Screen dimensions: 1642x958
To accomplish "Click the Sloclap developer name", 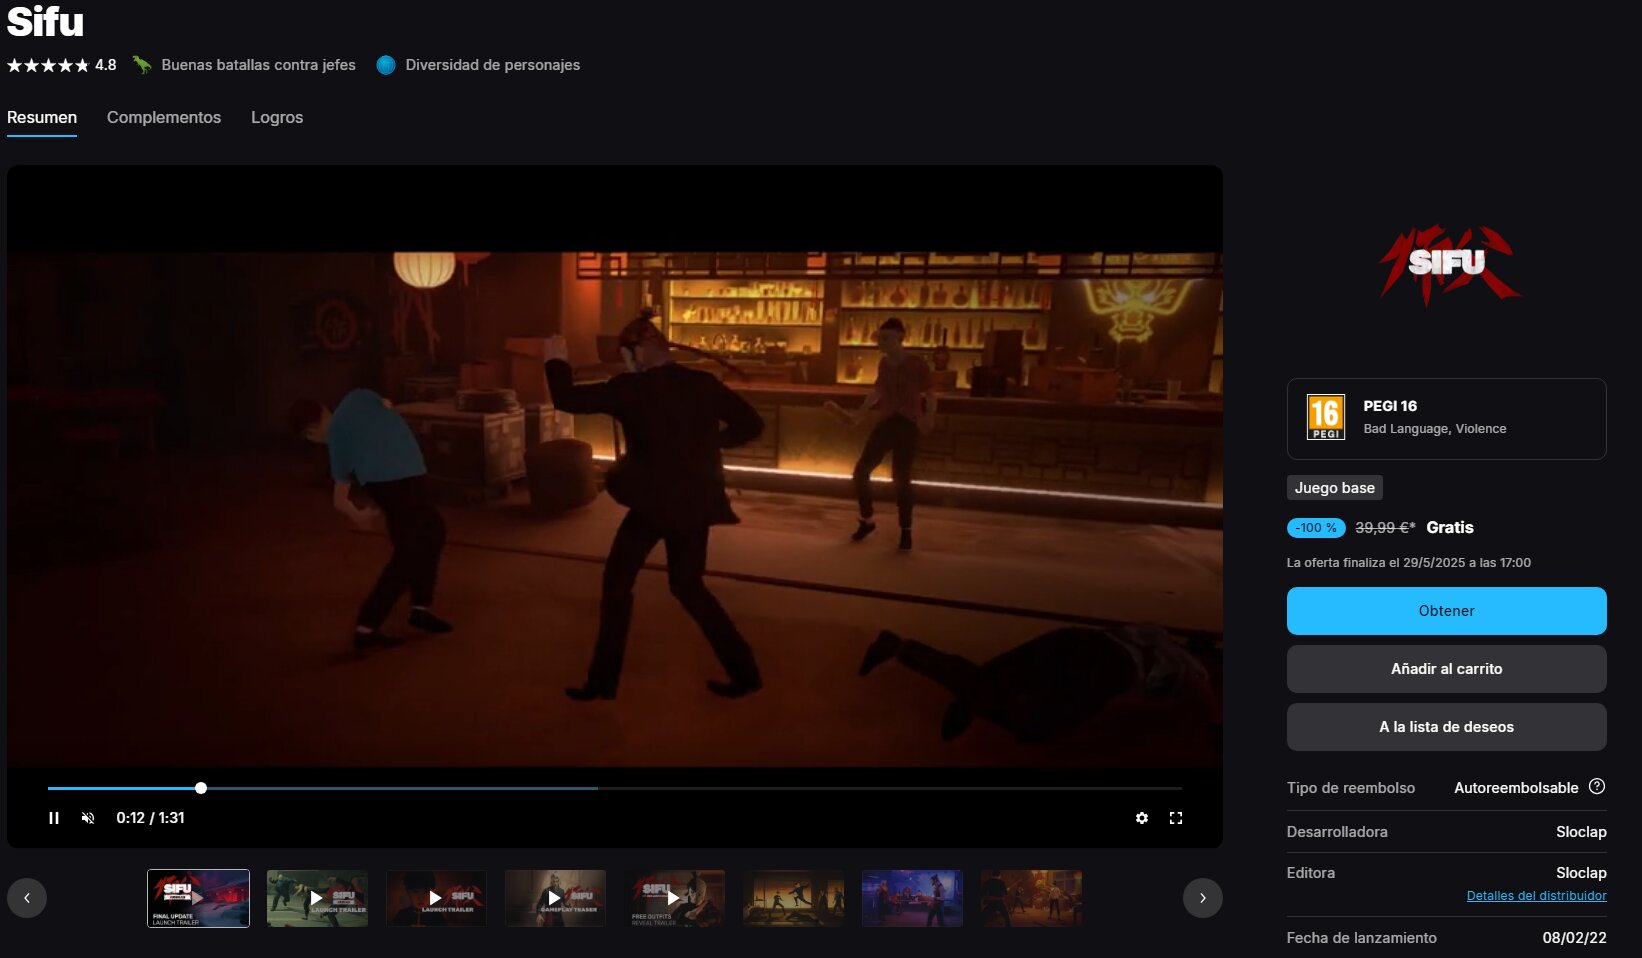I will point(1581,832).
